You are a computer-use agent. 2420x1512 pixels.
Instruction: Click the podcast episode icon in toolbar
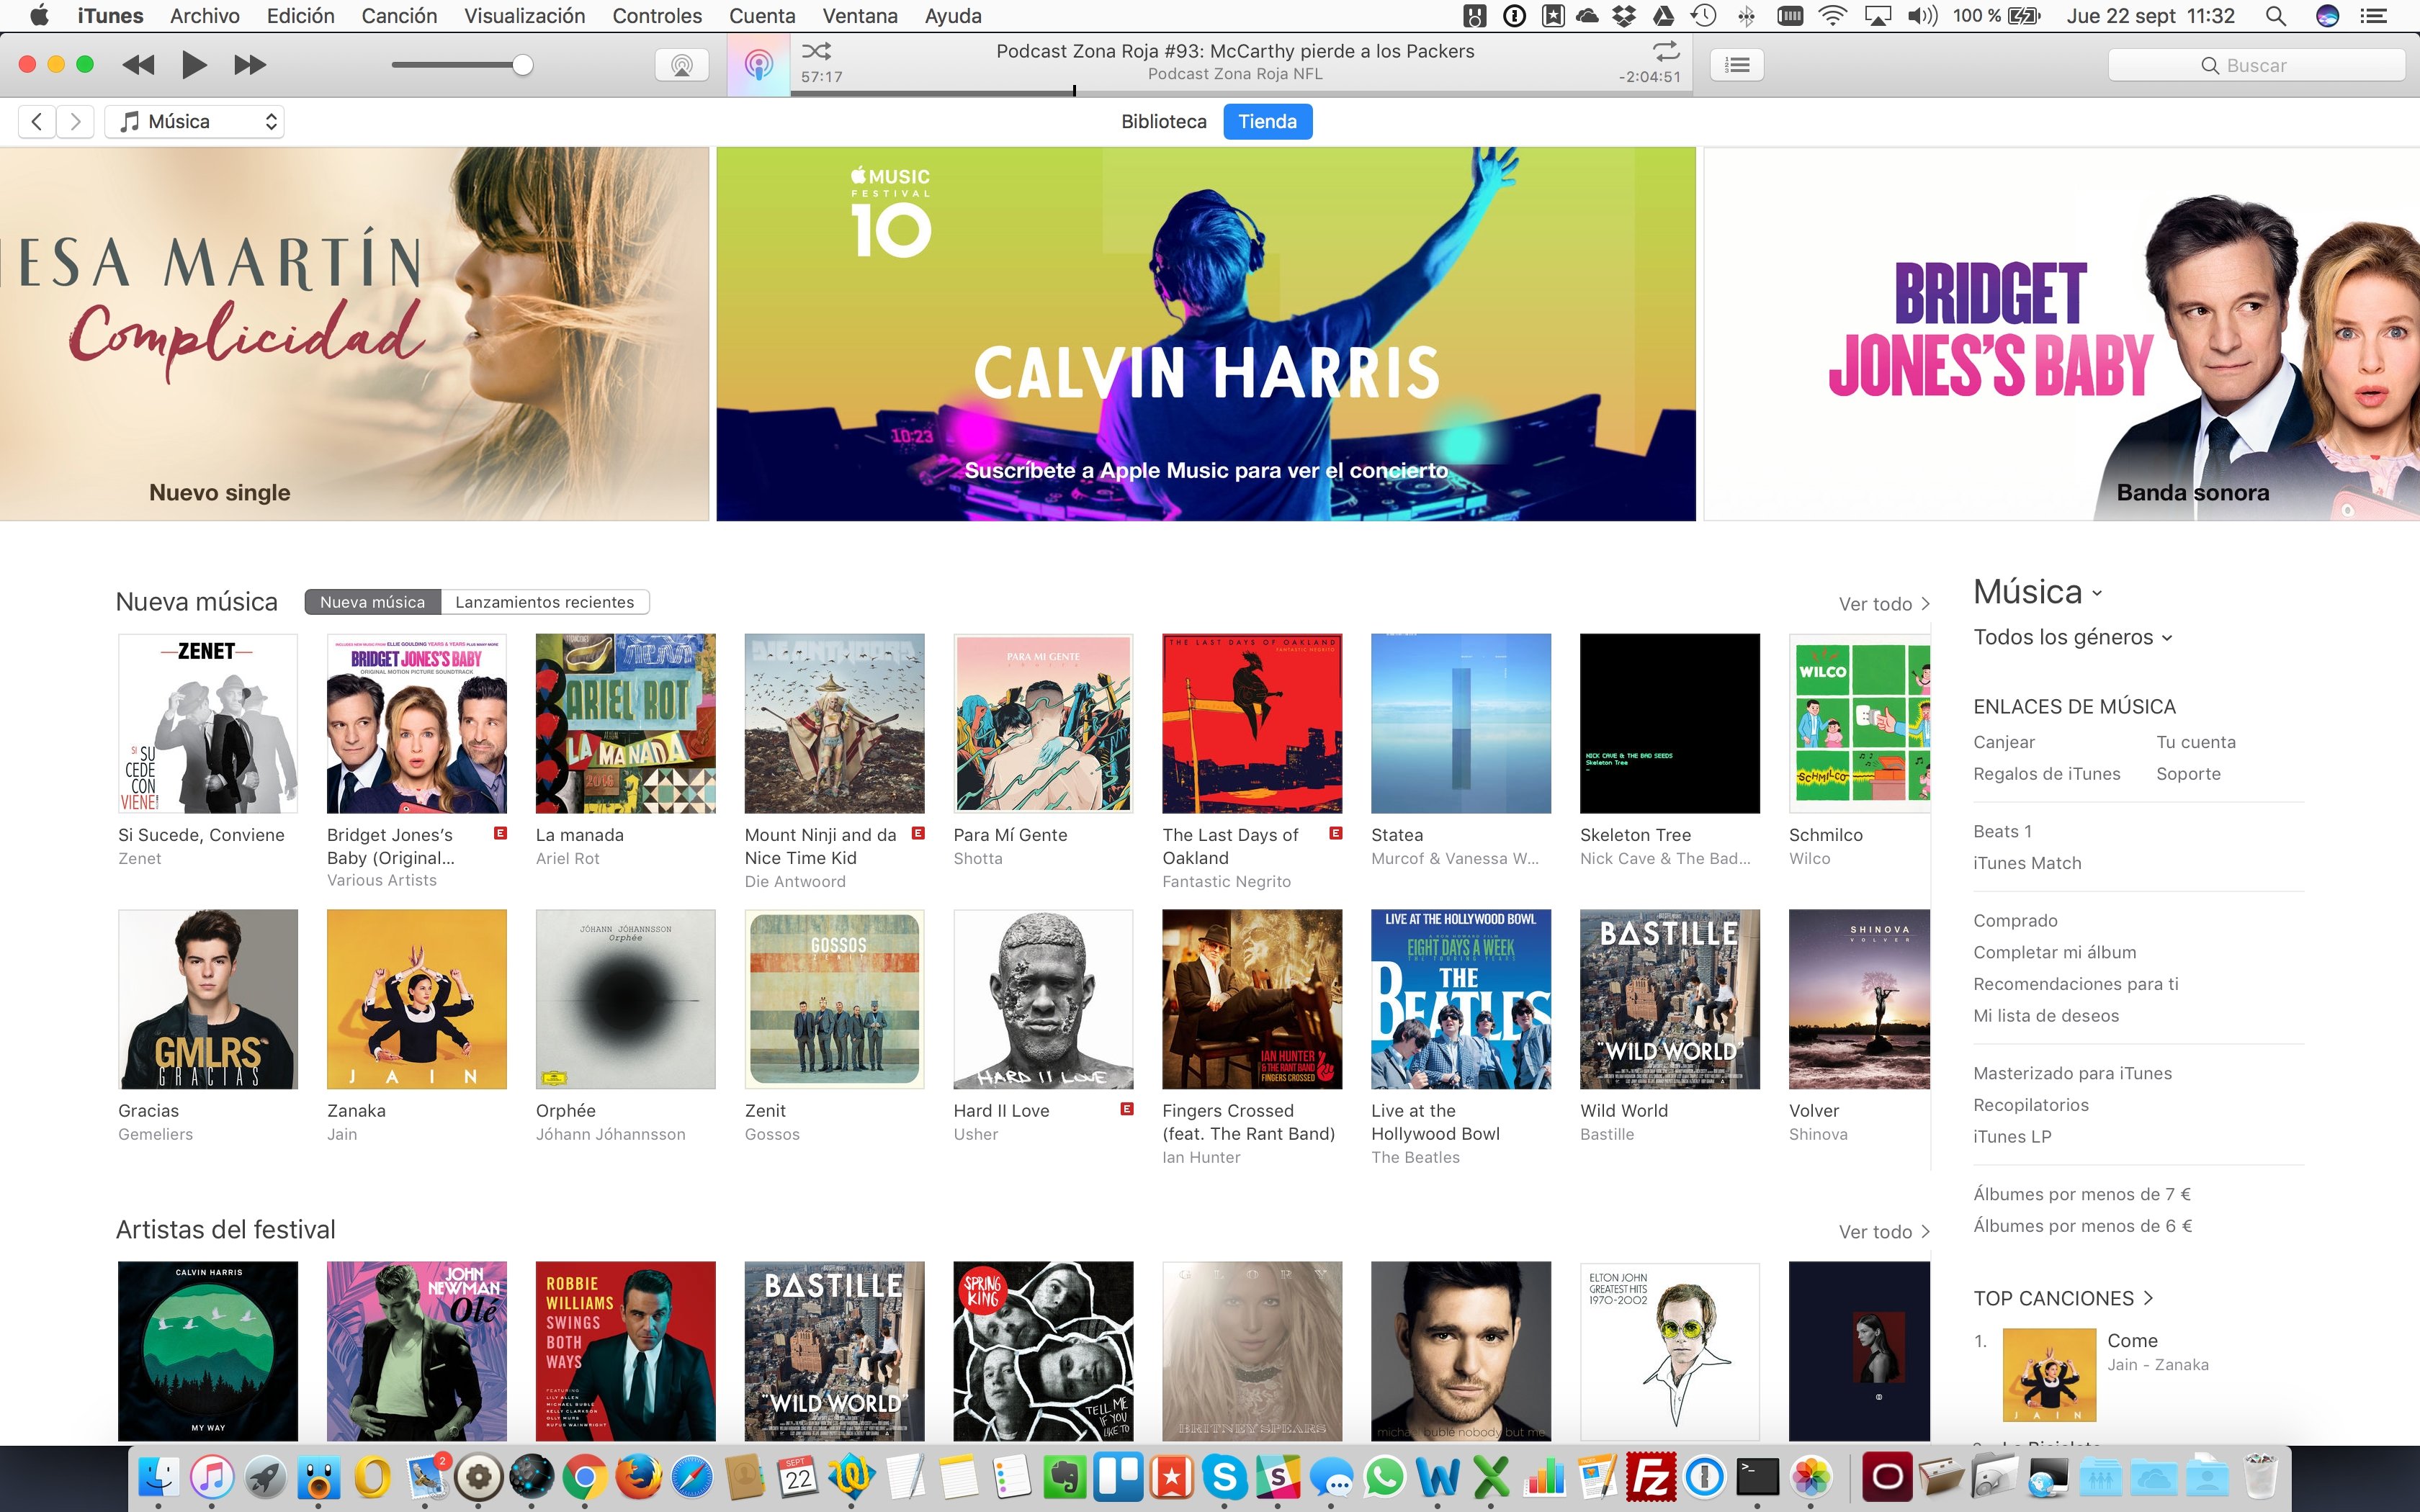(756, 65)
